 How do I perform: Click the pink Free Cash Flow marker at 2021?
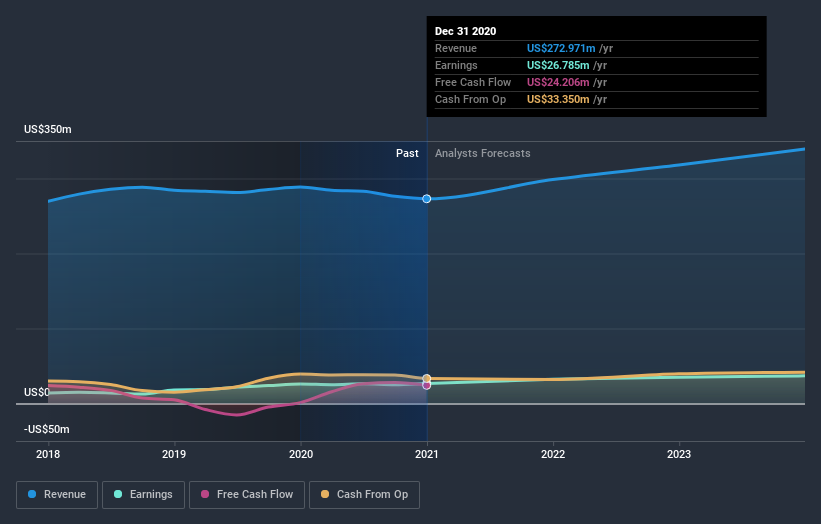(x=427, y=385)
